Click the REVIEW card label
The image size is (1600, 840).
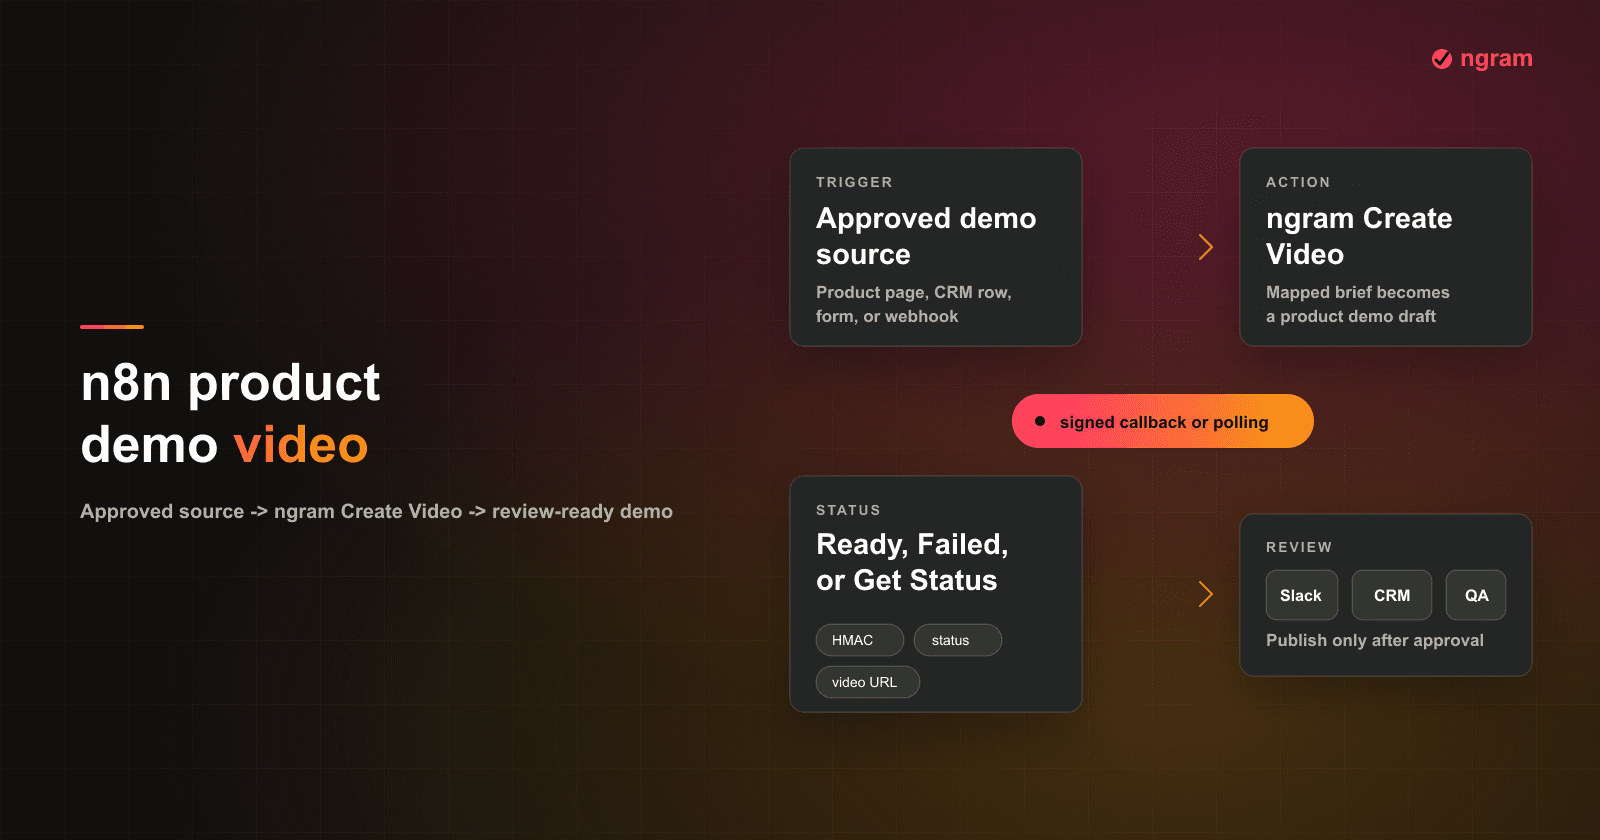(1299, 547)
